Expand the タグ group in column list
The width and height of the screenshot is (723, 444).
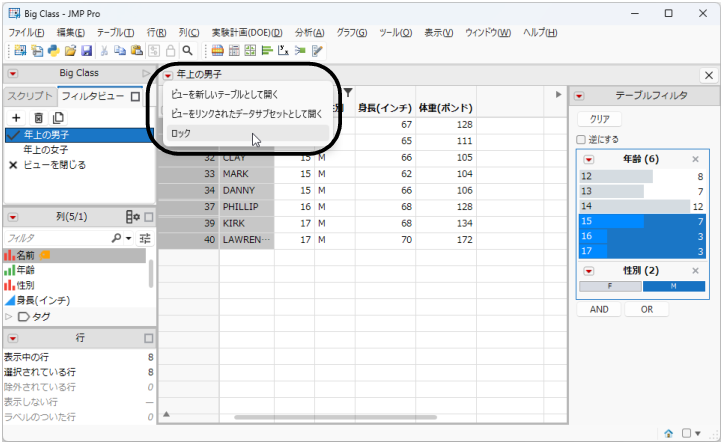point(8,317)
